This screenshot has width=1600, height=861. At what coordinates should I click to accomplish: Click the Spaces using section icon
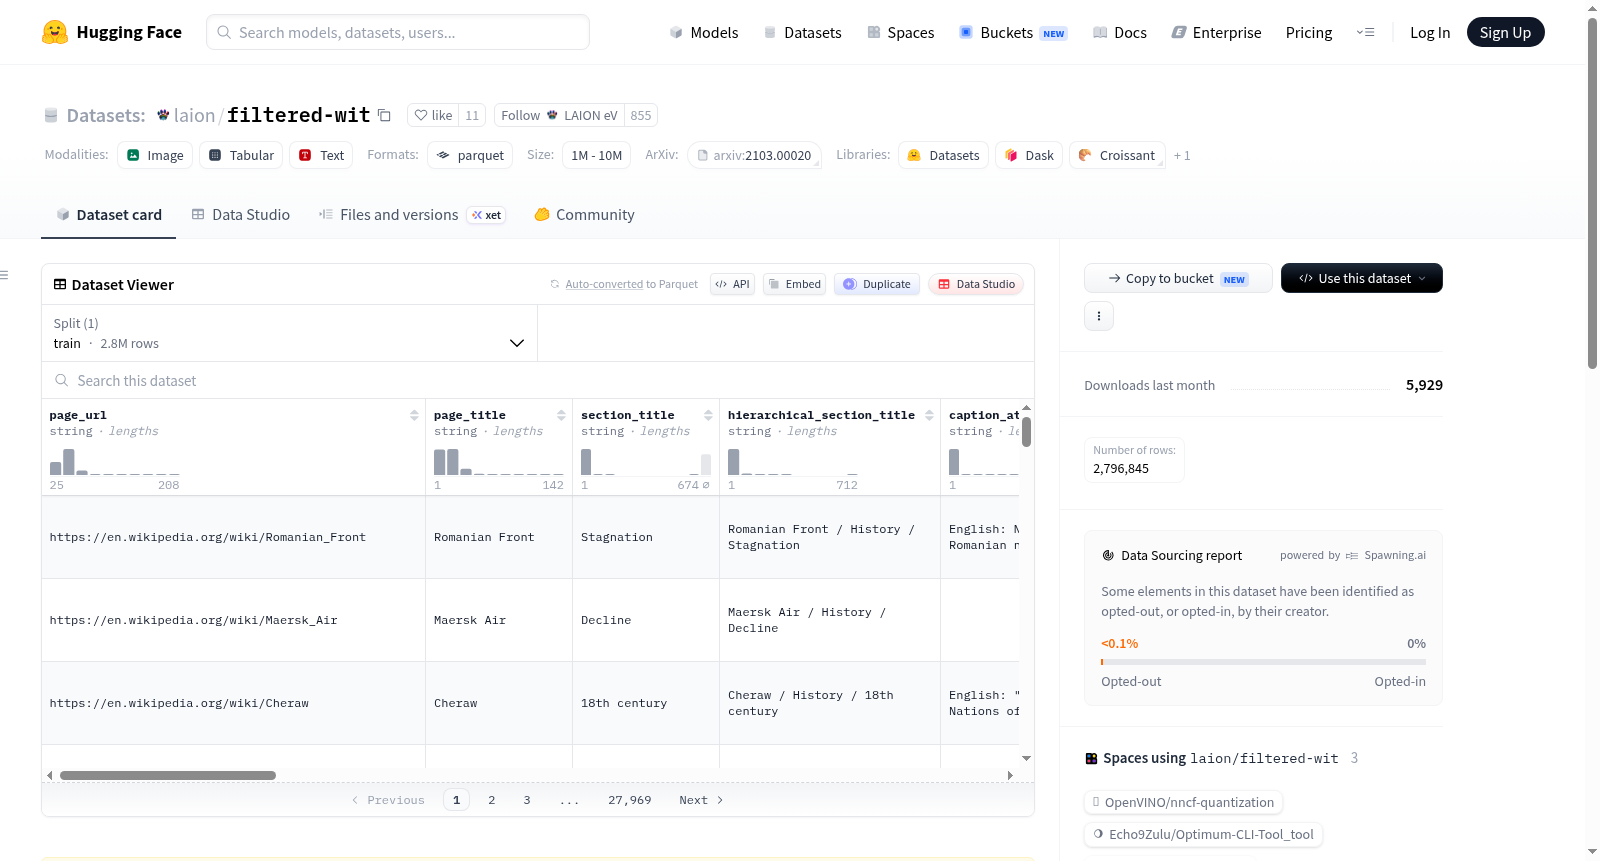[1092, 758]
